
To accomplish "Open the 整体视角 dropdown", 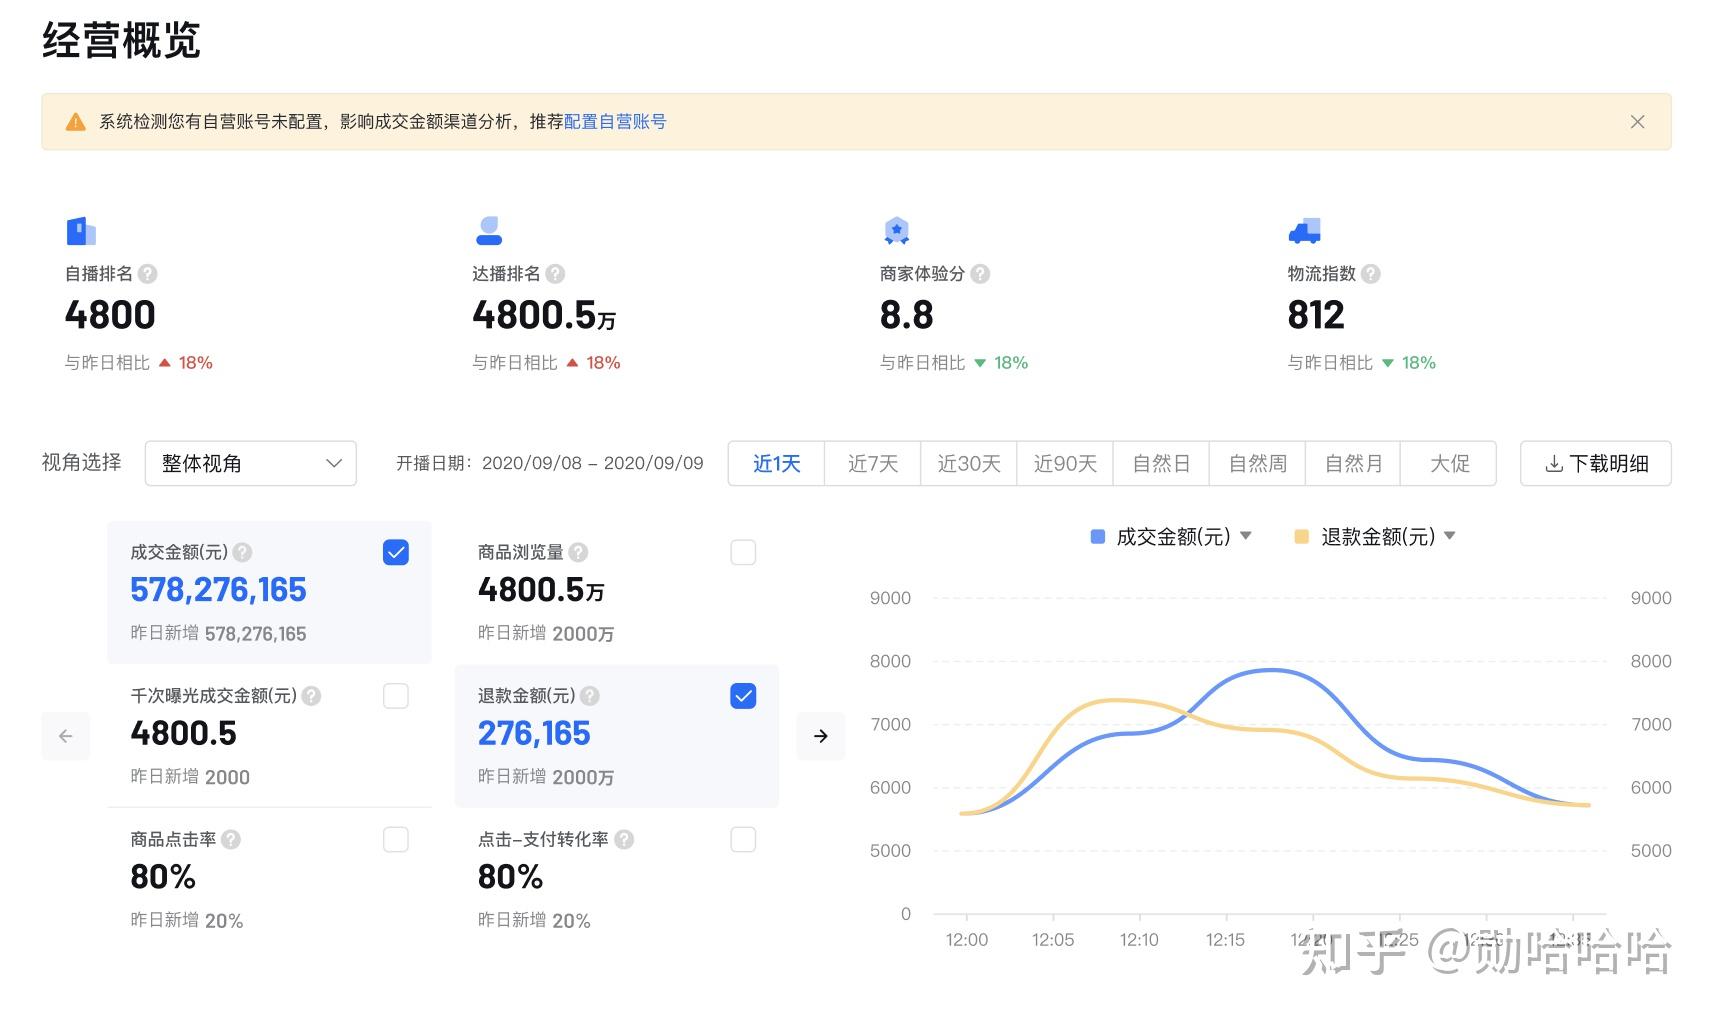I will pos(251,464).
